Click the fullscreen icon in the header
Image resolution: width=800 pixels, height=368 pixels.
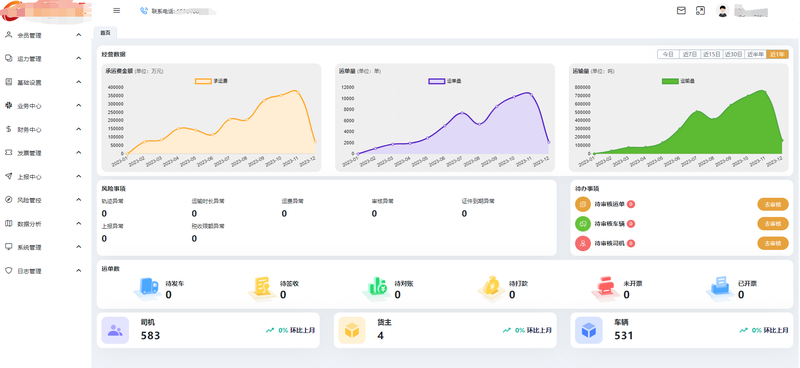click(x=701, y=11)
